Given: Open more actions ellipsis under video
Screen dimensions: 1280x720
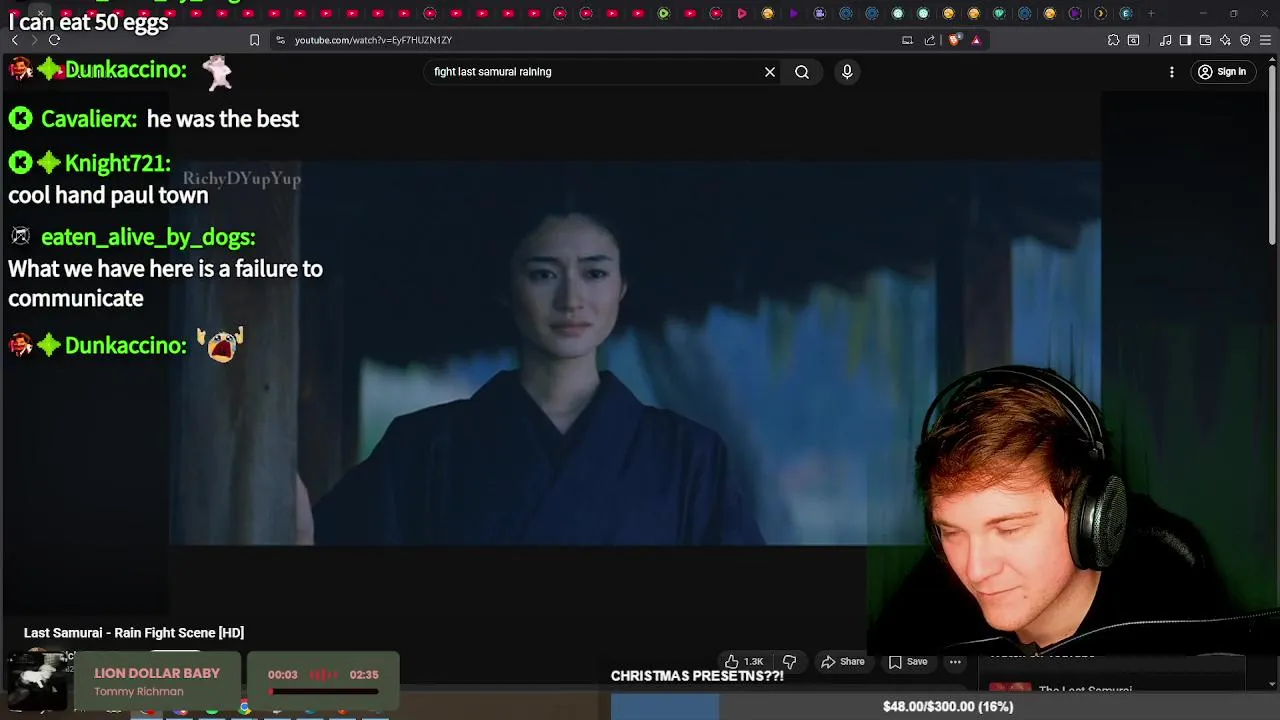Looking at the screenshot, I should (955, 662).
